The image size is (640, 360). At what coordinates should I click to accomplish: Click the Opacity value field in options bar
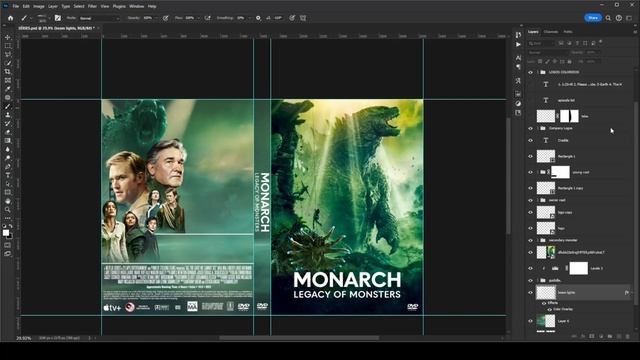[x=149, y=18]
